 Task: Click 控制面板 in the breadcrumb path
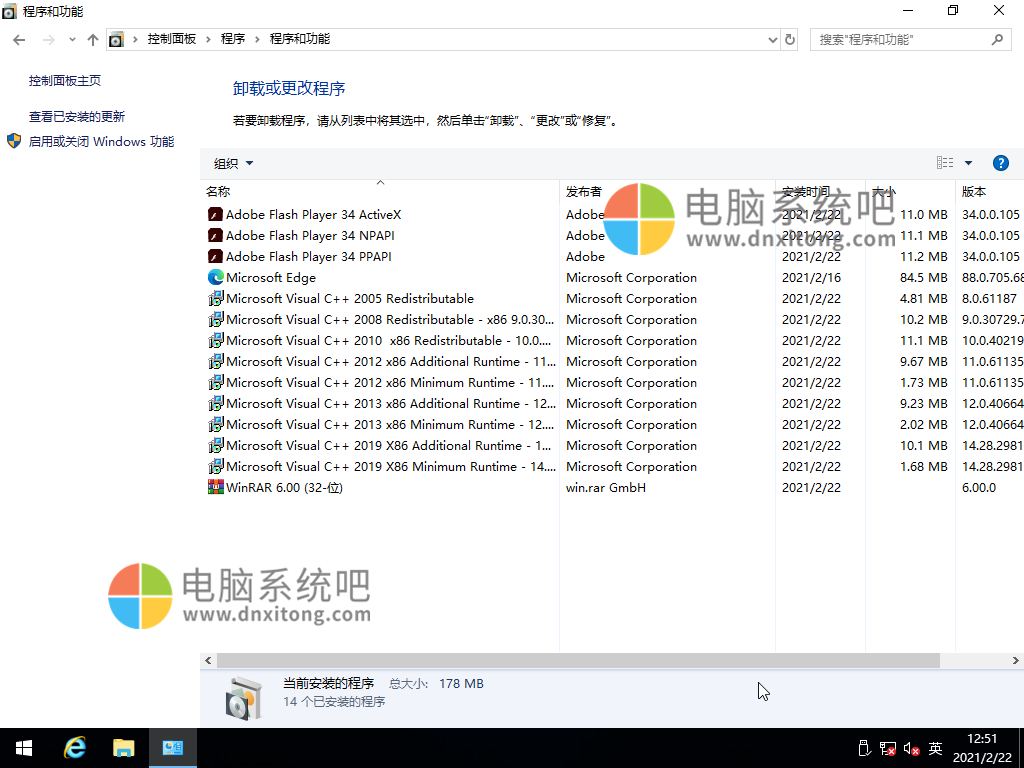pos(172,39)
